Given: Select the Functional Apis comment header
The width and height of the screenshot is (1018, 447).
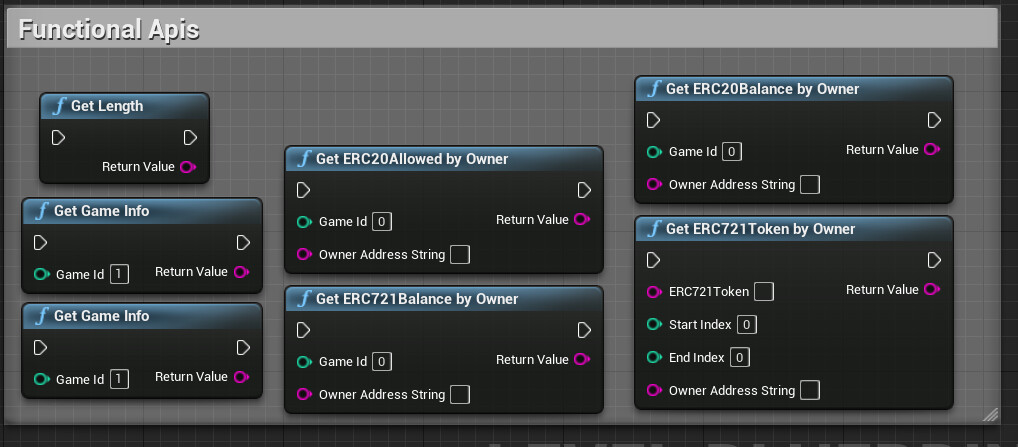Looking at the screenshot, I should [x=502, y=29].
